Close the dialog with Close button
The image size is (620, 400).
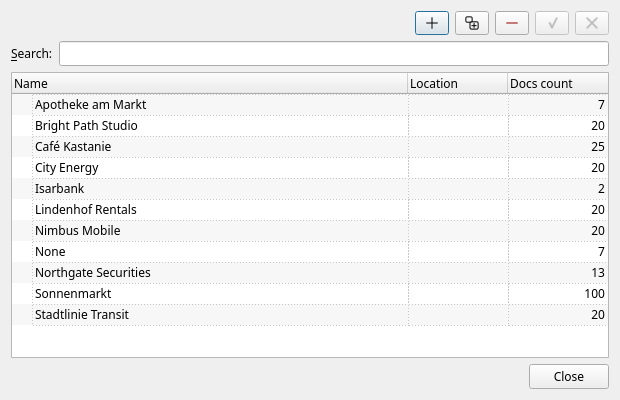pyautogui.click(x=569, y=376)
